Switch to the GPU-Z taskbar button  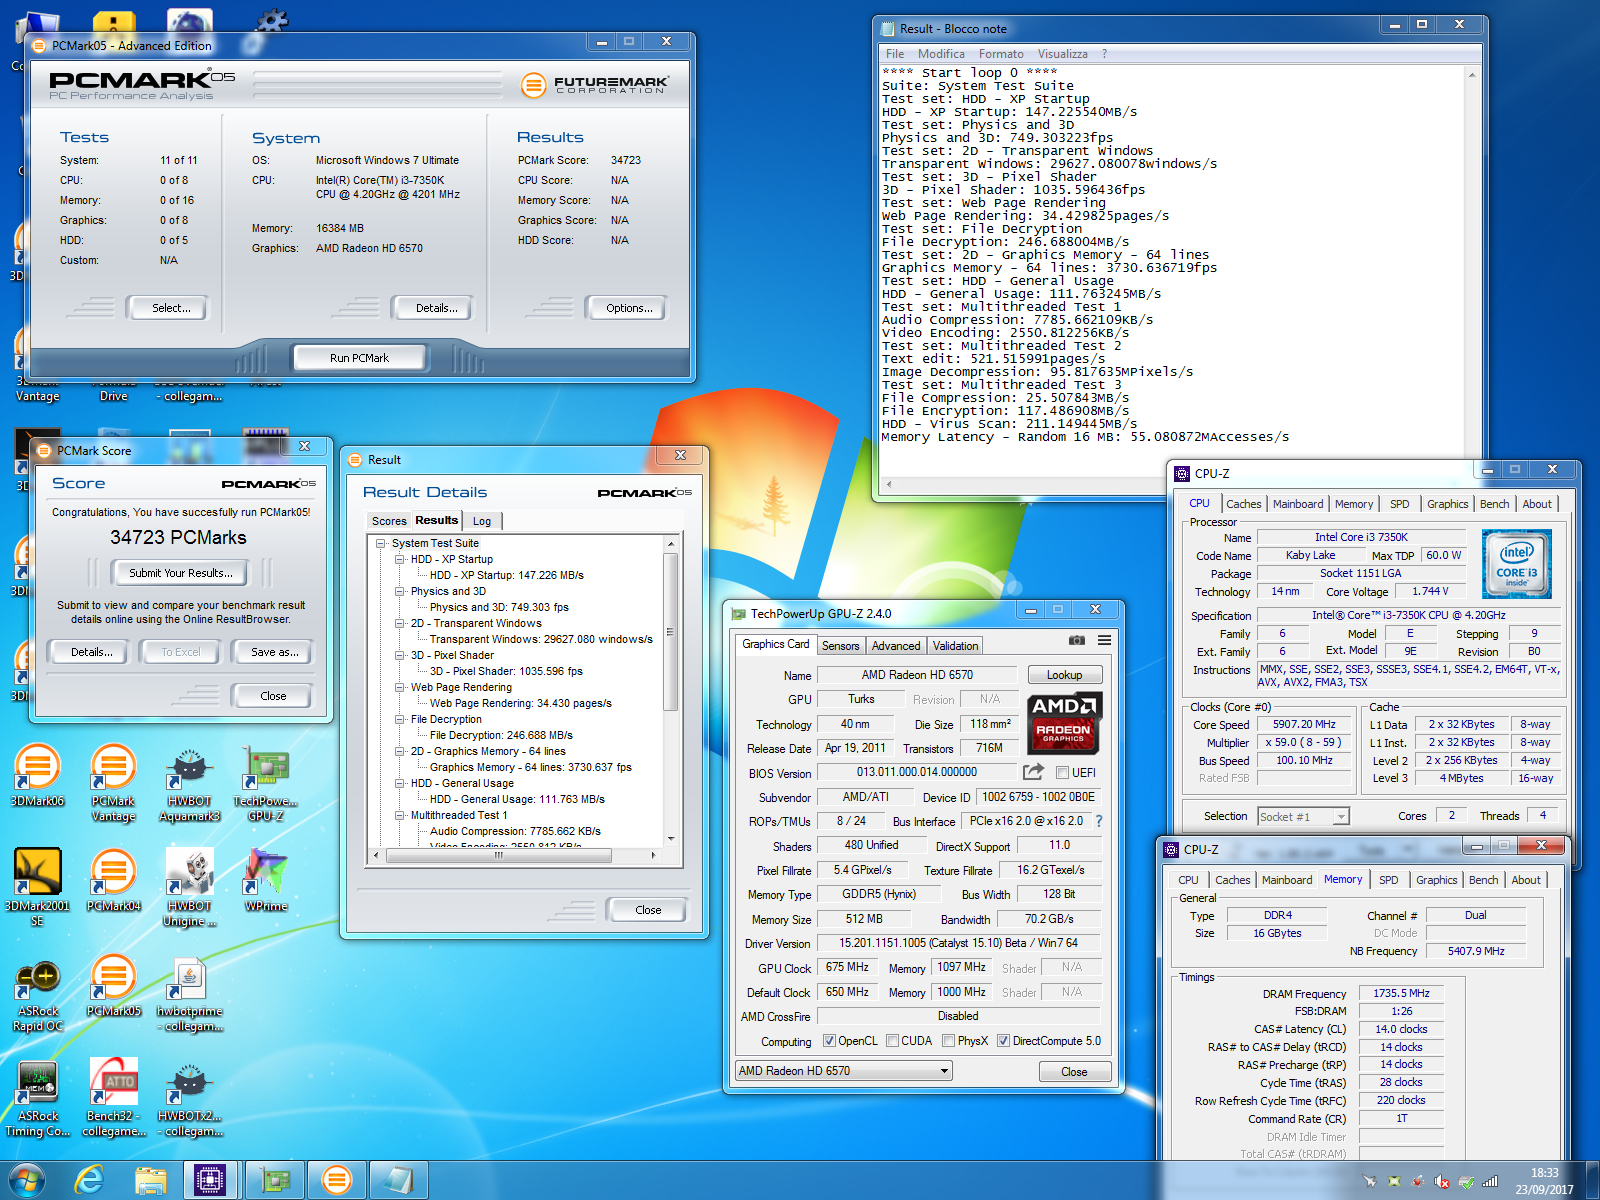(x=275, y=1181)
